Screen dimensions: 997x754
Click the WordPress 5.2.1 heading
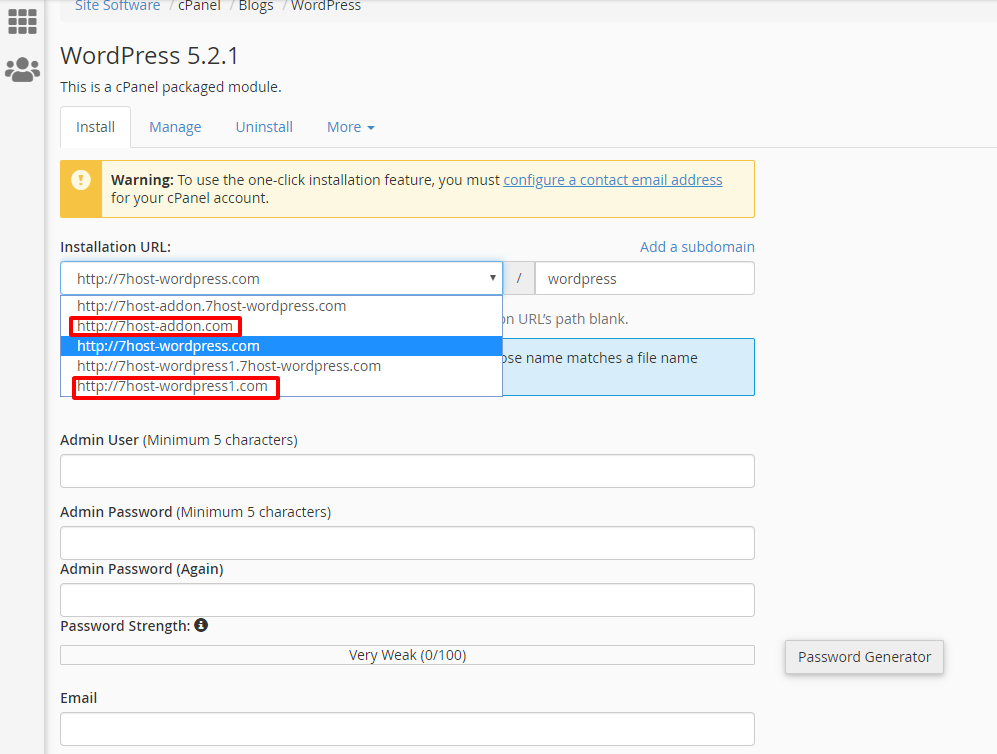point(149,56)
